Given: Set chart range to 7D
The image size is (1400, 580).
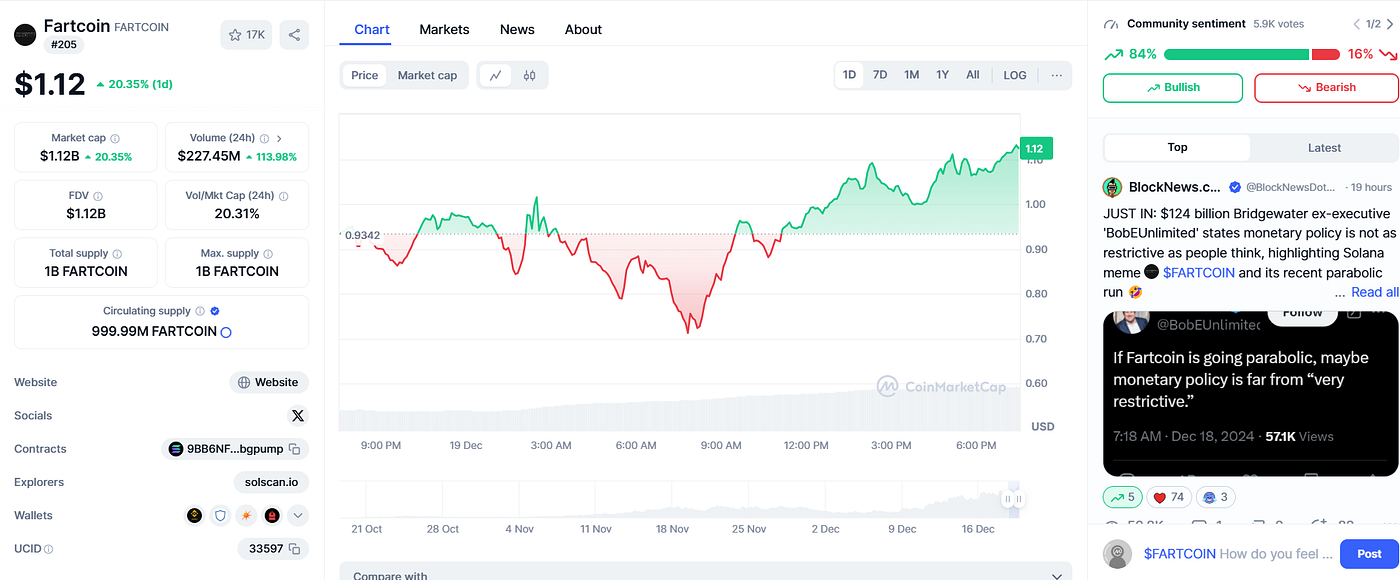Looking at the screenshot, I should tap(880, 75).
